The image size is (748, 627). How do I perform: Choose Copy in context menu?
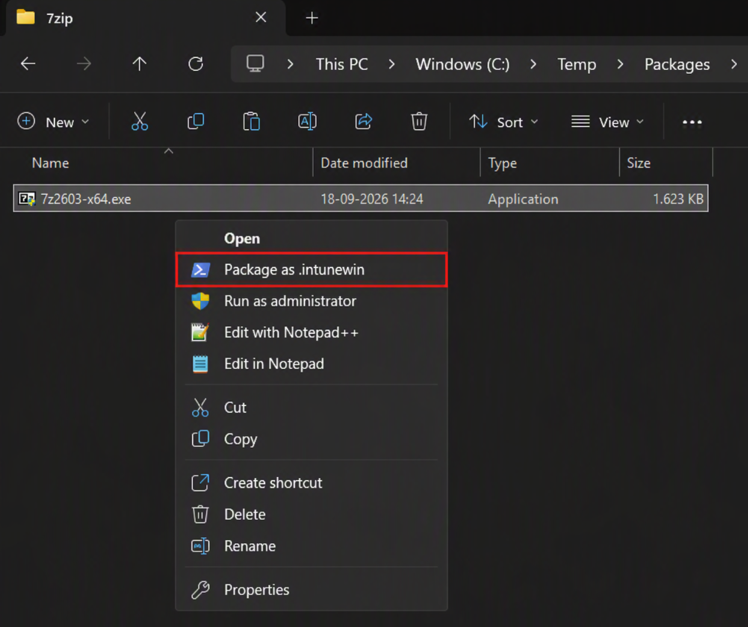(312, 439)
